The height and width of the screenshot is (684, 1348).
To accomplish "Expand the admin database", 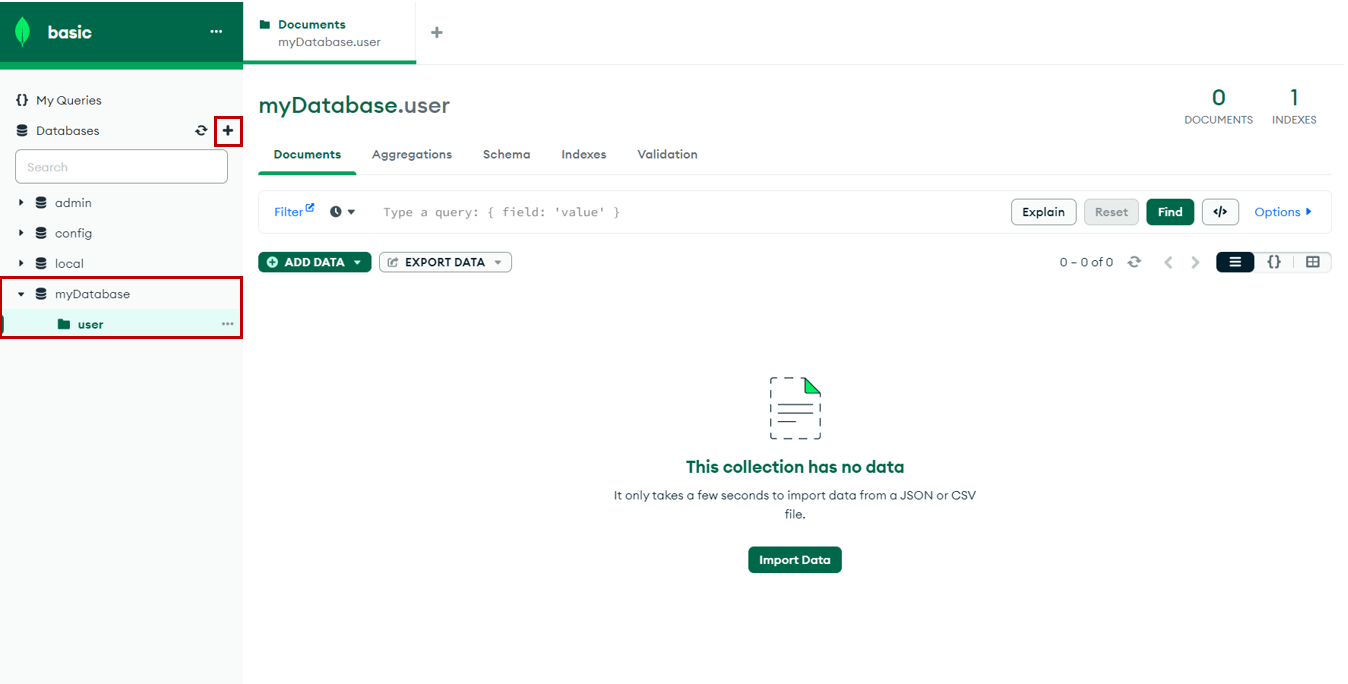I will [21, 203].
